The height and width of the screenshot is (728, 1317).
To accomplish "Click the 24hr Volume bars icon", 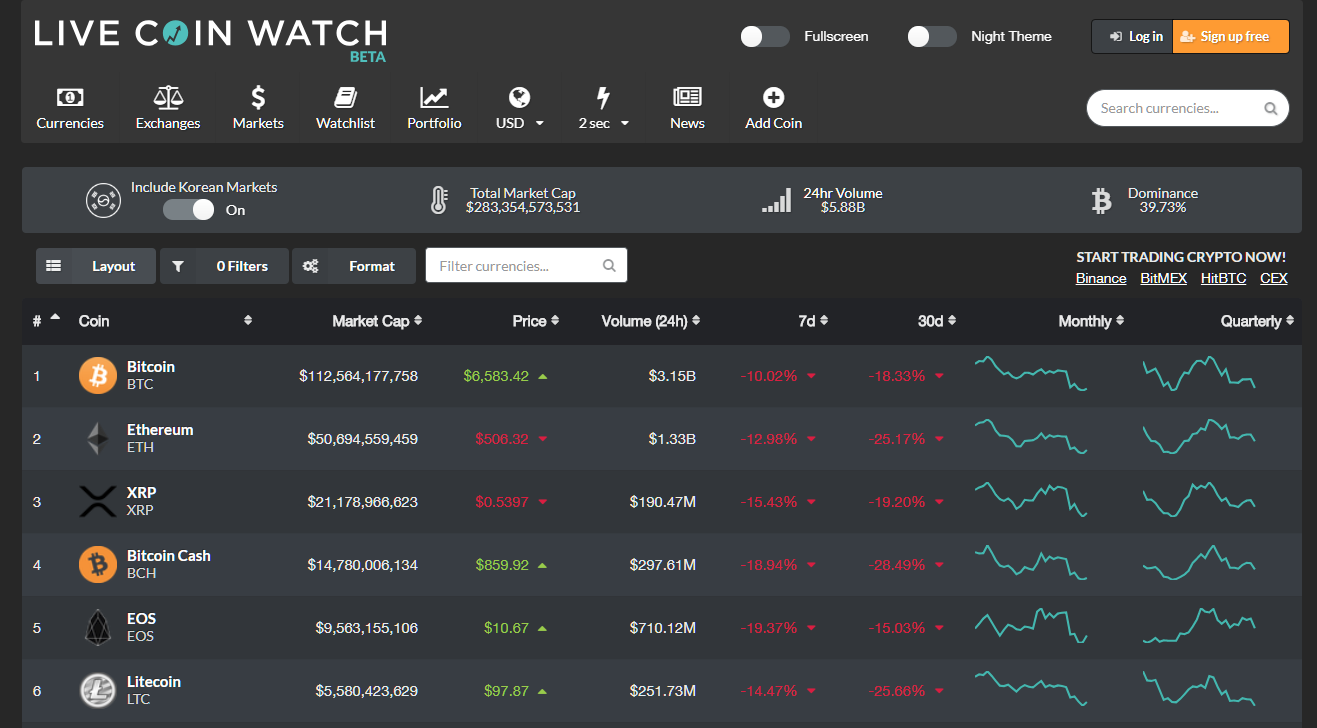I will coord(776,201).
